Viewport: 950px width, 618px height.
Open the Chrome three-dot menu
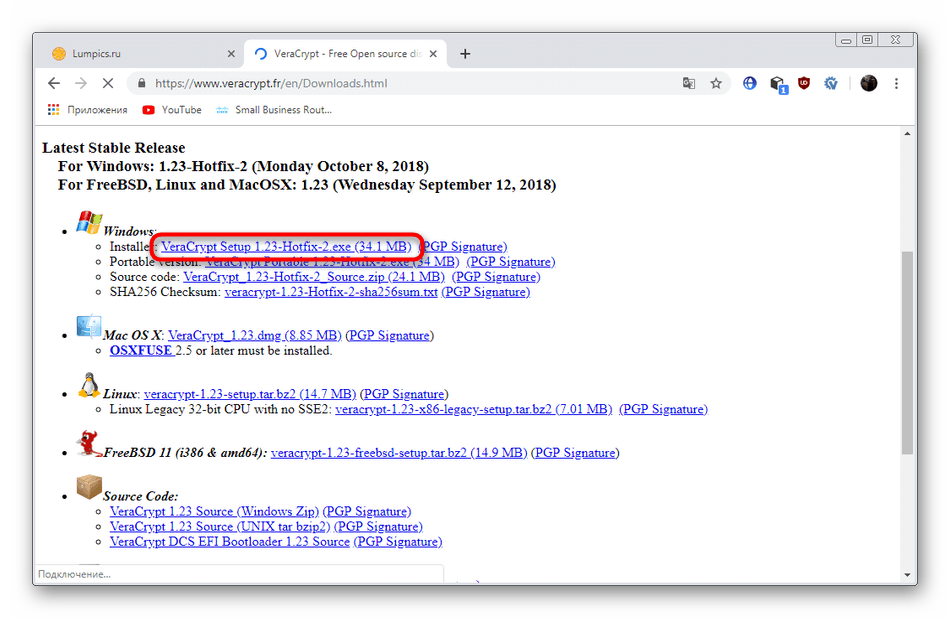(x=896, y=84)
